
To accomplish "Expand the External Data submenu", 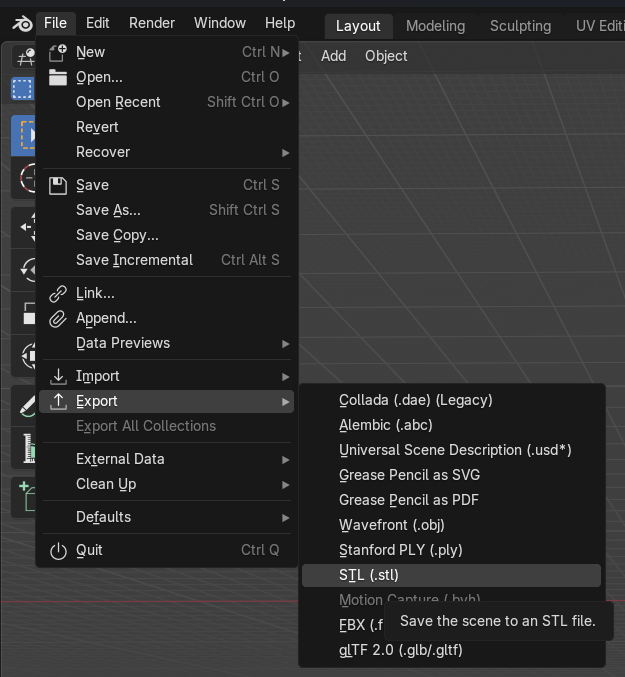I will (x=167, y=459).
